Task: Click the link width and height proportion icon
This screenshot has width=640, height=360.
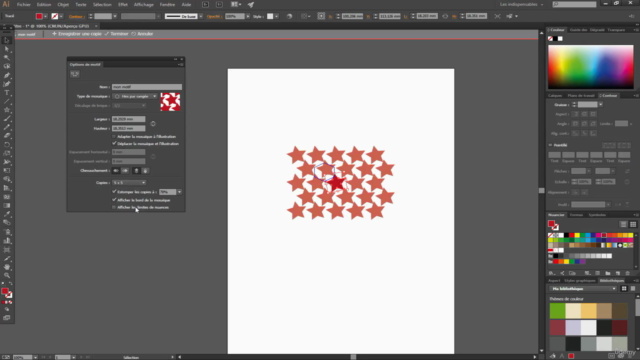Action: 153,124
